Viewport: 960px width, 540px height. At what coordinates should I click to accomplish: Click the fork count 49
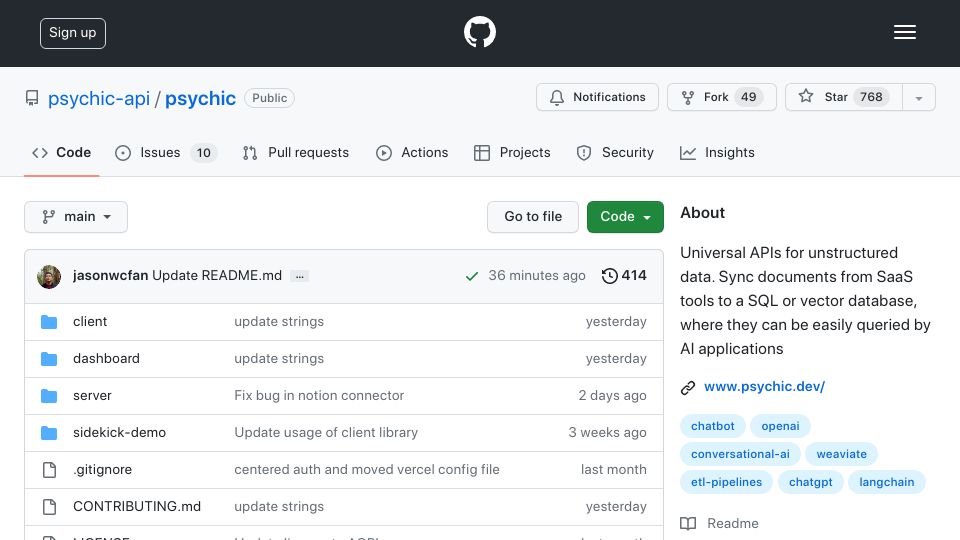748,97
